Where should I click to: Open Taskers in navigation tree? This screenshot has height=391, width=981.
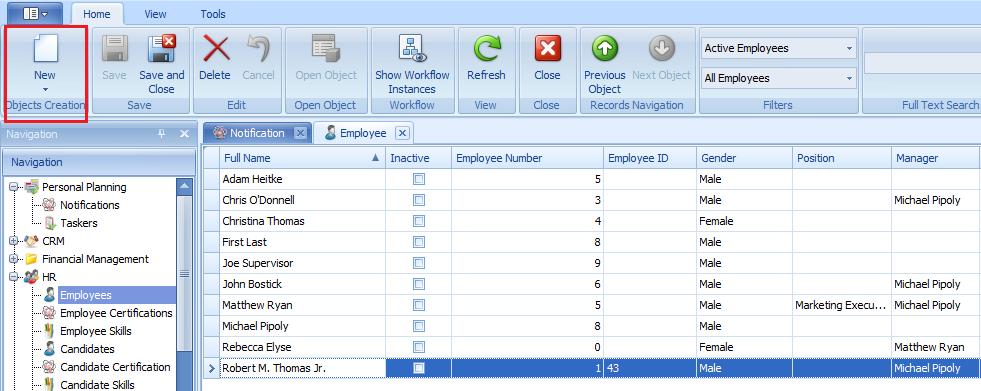coord(78,223)
